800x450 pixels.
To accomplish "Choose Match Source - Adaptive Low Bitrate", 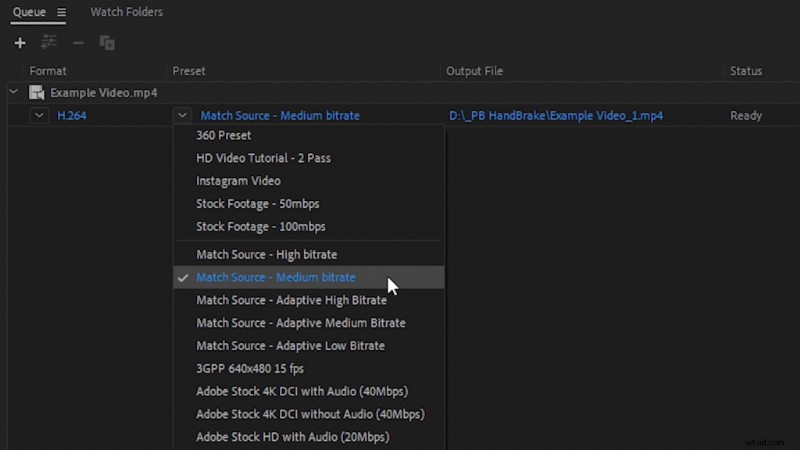I will [x=309, y=346].
